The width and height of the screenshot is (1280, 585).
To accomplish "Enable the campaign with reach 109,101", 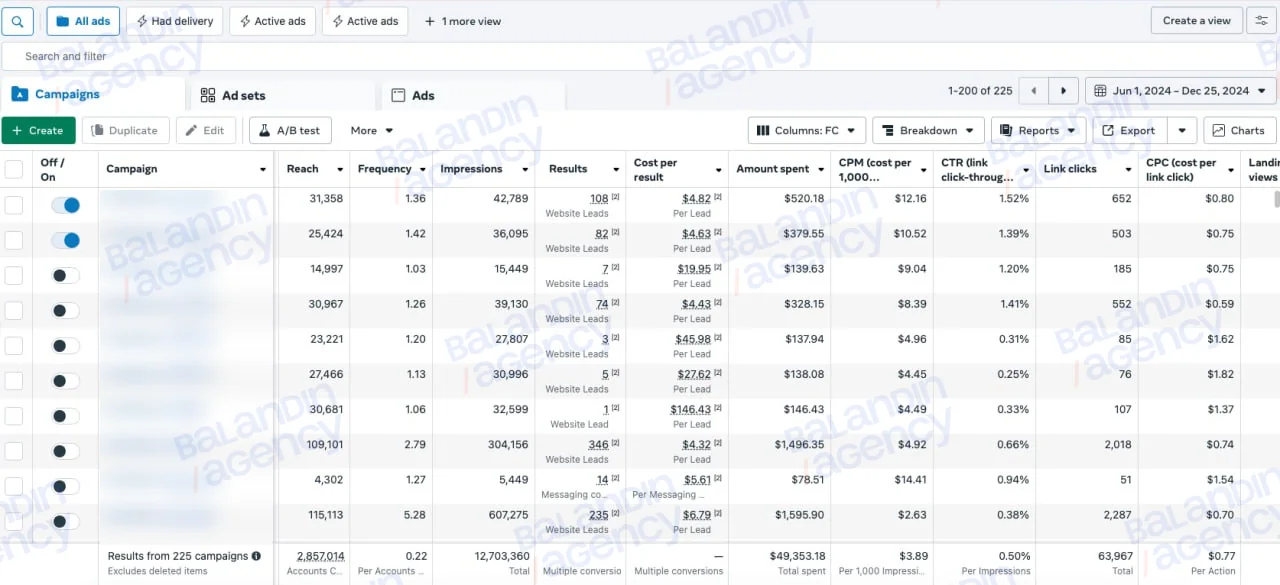I will [66, 451].
